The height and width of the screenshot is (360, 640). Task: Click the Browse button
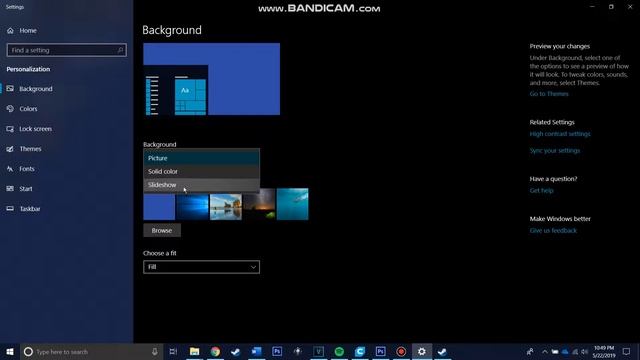[162, 230]
